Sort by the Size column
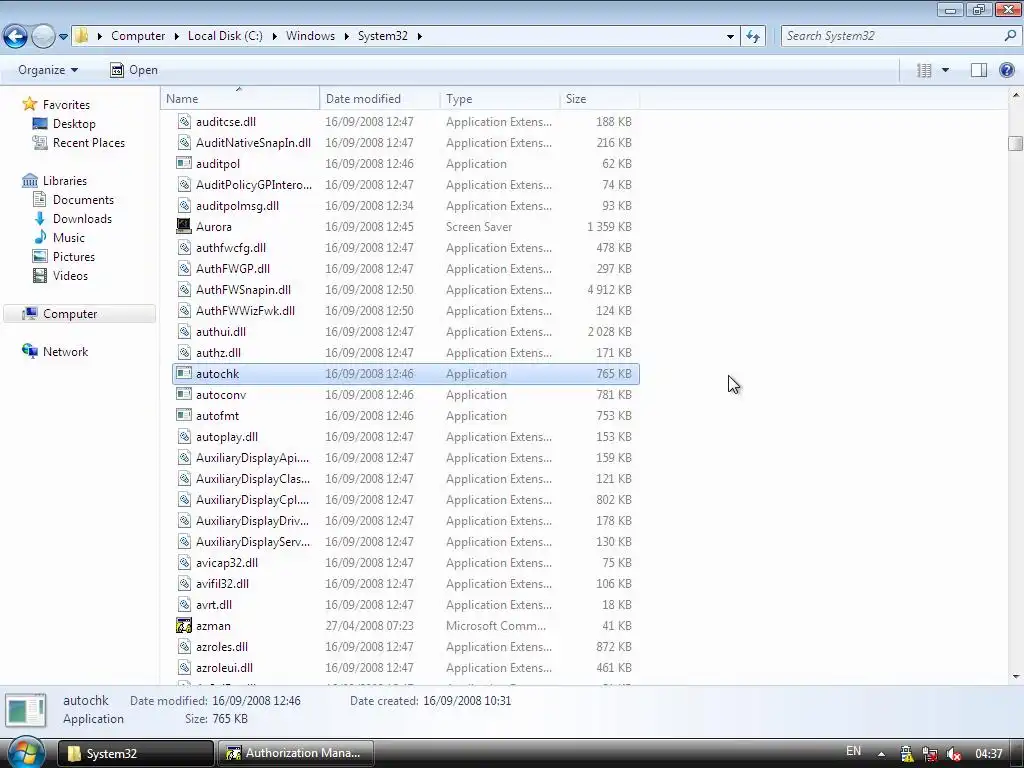Screen dimensions: 1024x768 (x=600, y=99)
